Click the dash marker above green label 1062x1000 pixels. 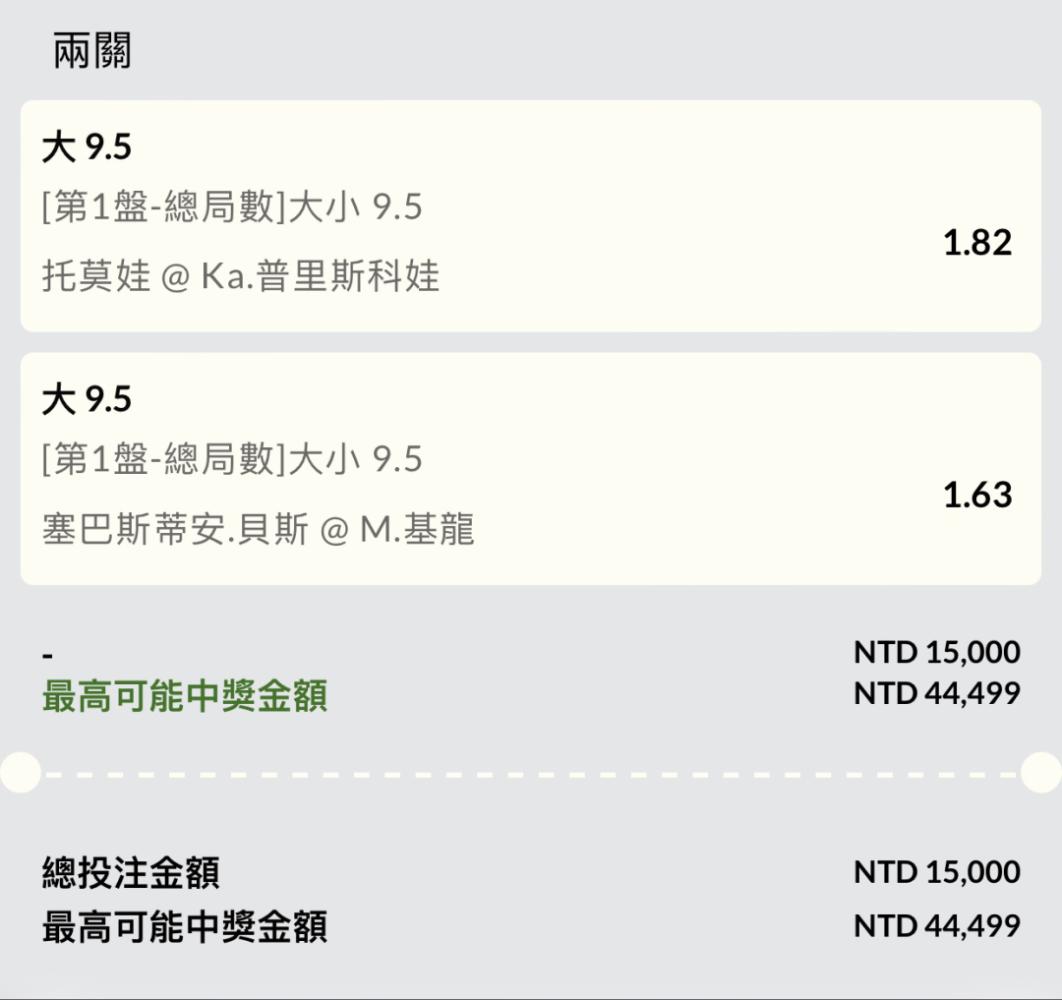pyautogui.click(x=47, y=655)
